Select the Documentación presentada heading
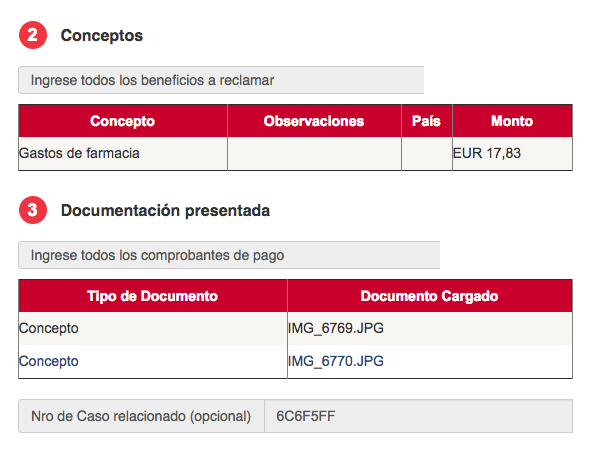This screenshot has width=596, height=459. point(165,211)
